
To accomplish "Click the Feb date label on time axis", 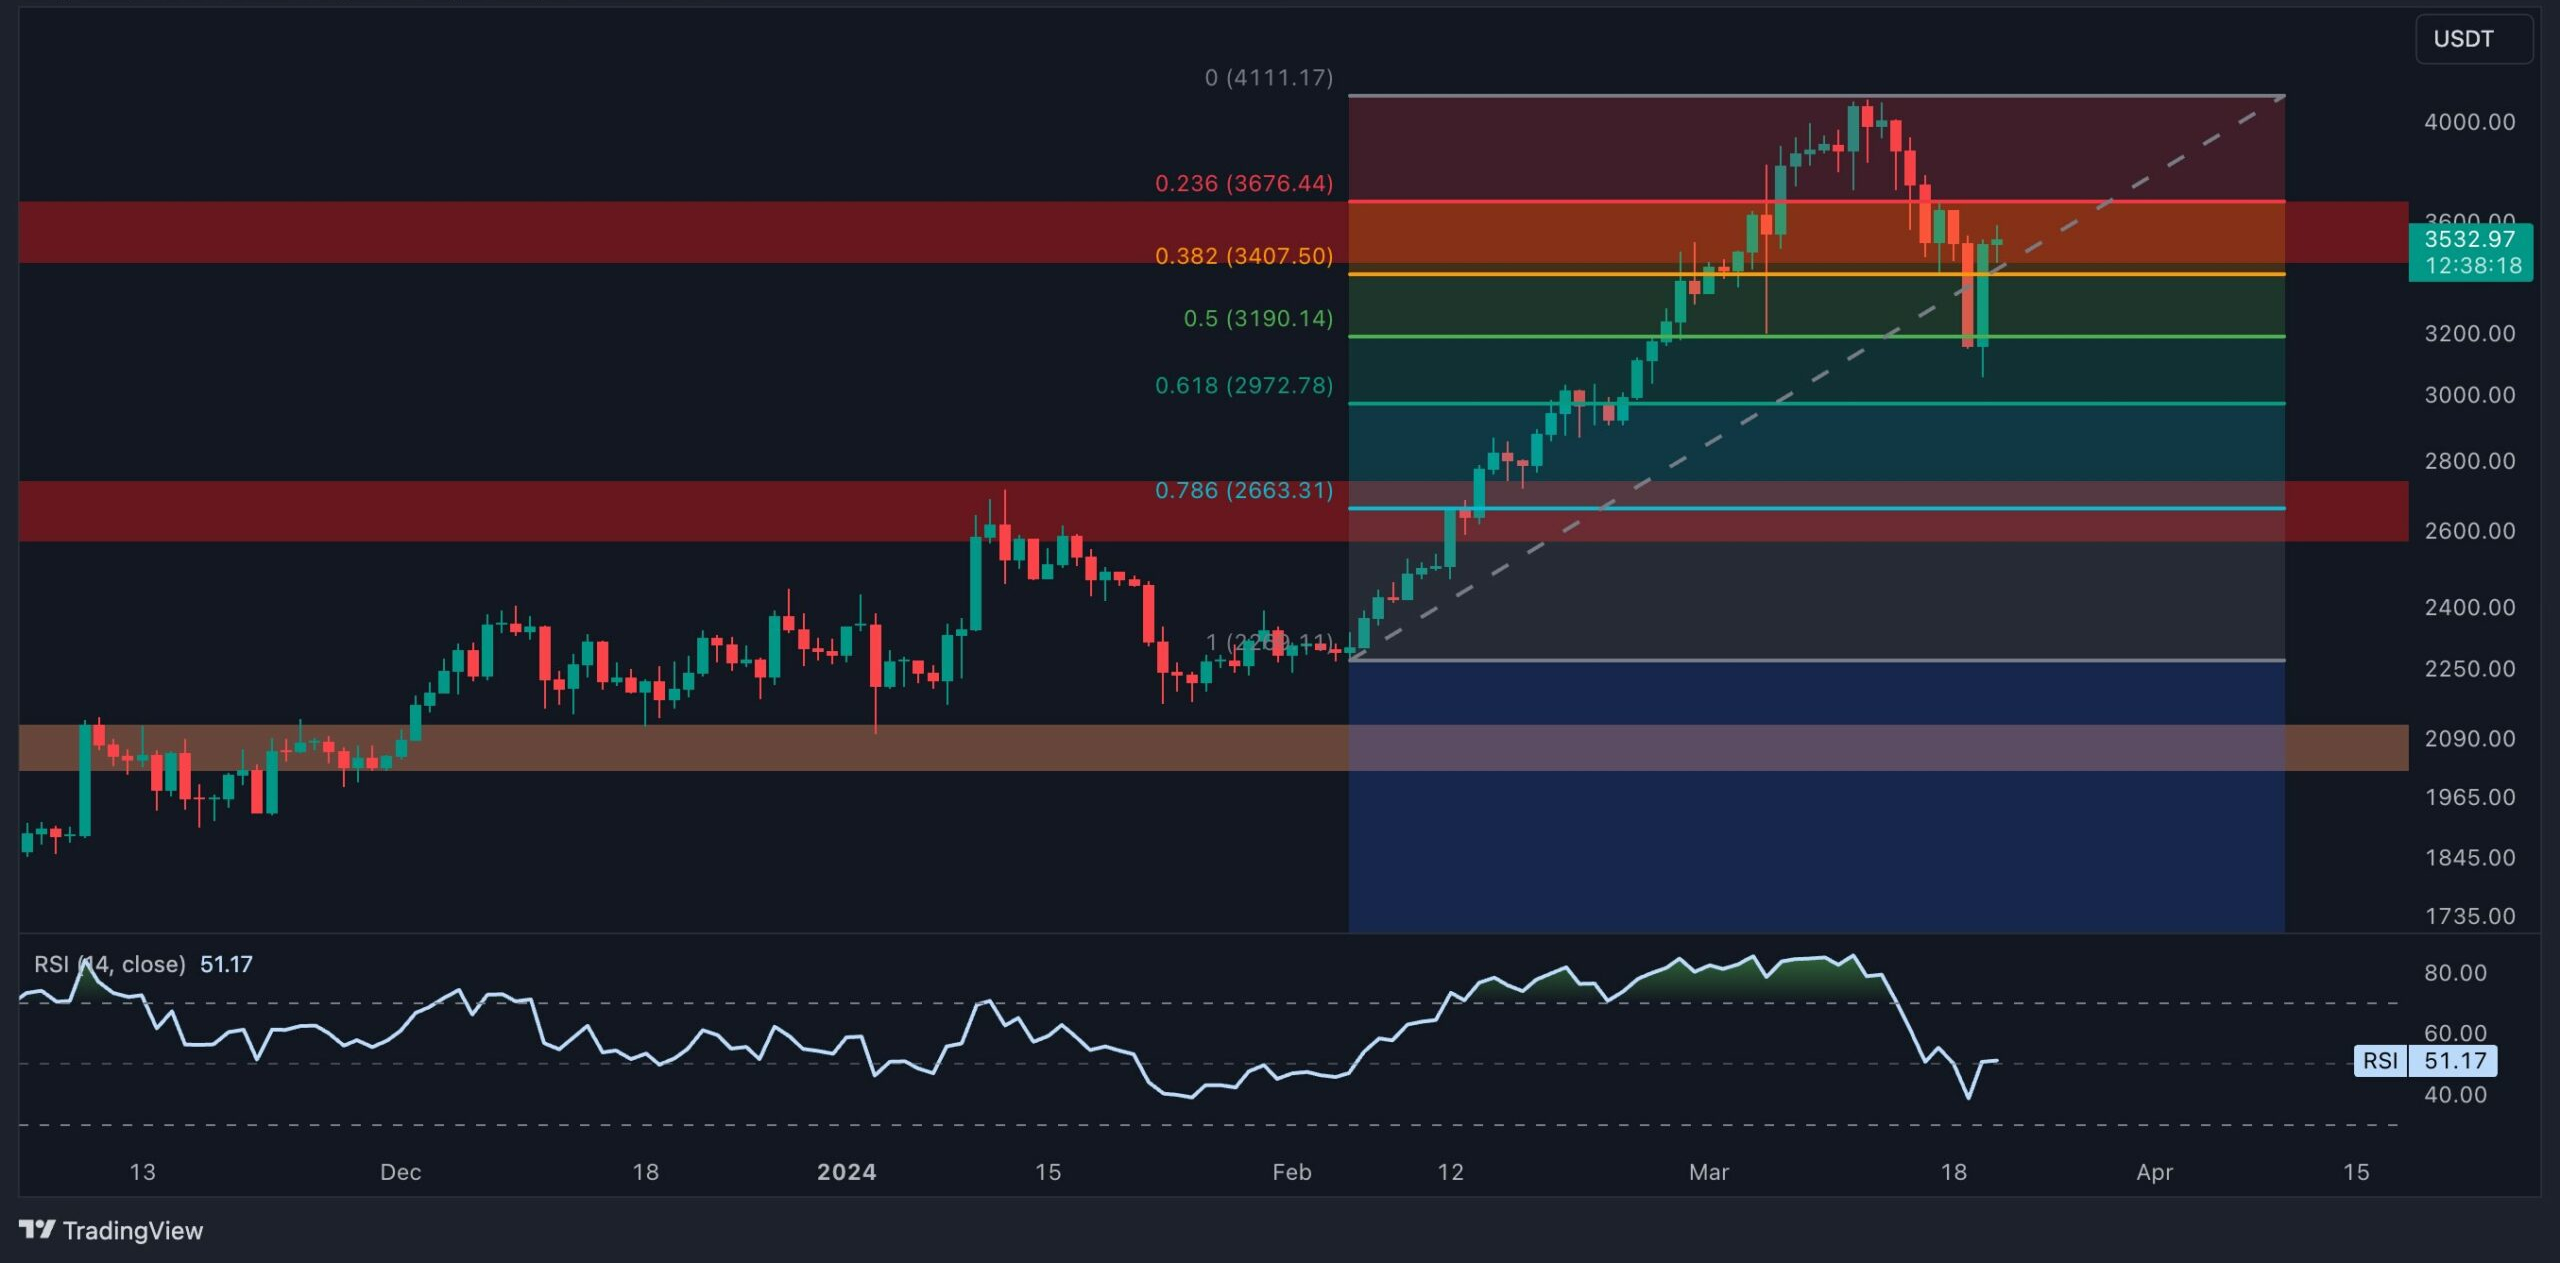I will pyautogui.click(x=1291, y=1172).
